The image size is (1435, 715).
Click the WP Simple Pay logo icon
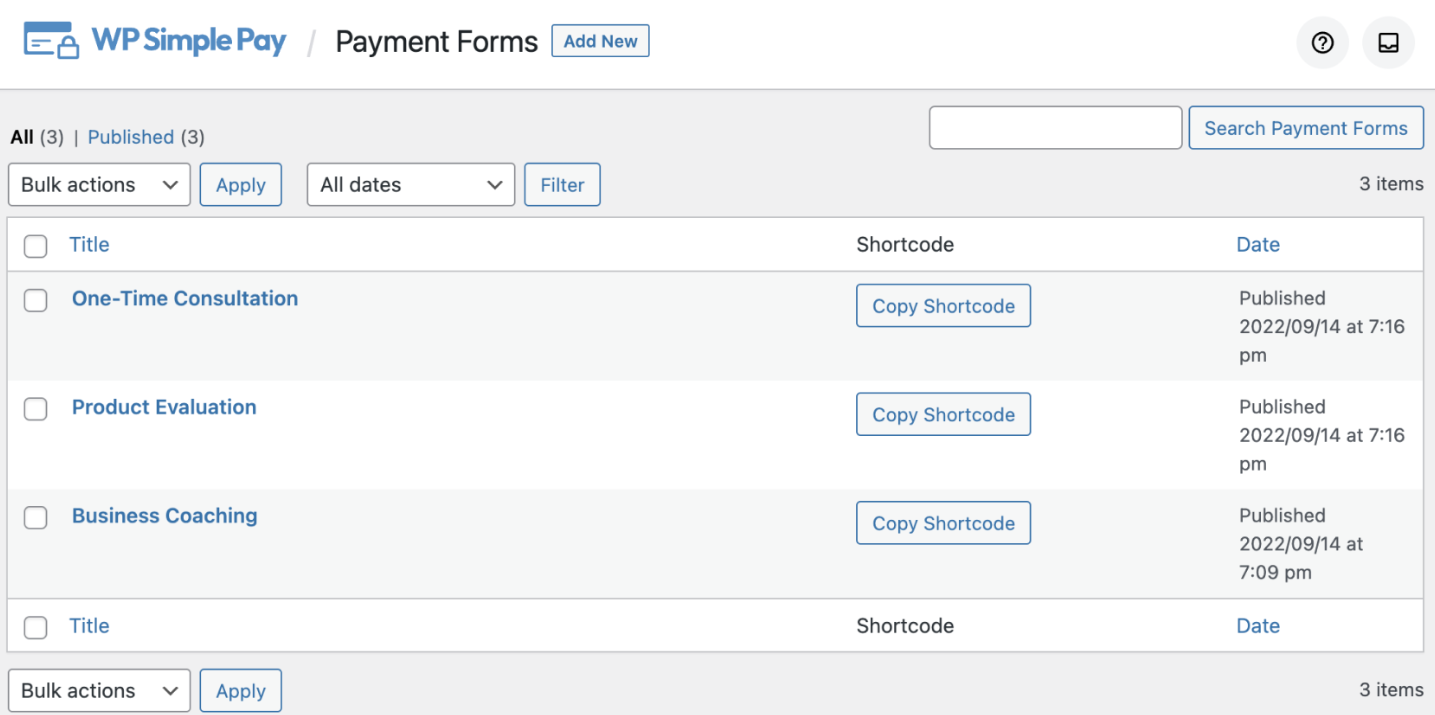pyautogui.click(x=50, y=41)
